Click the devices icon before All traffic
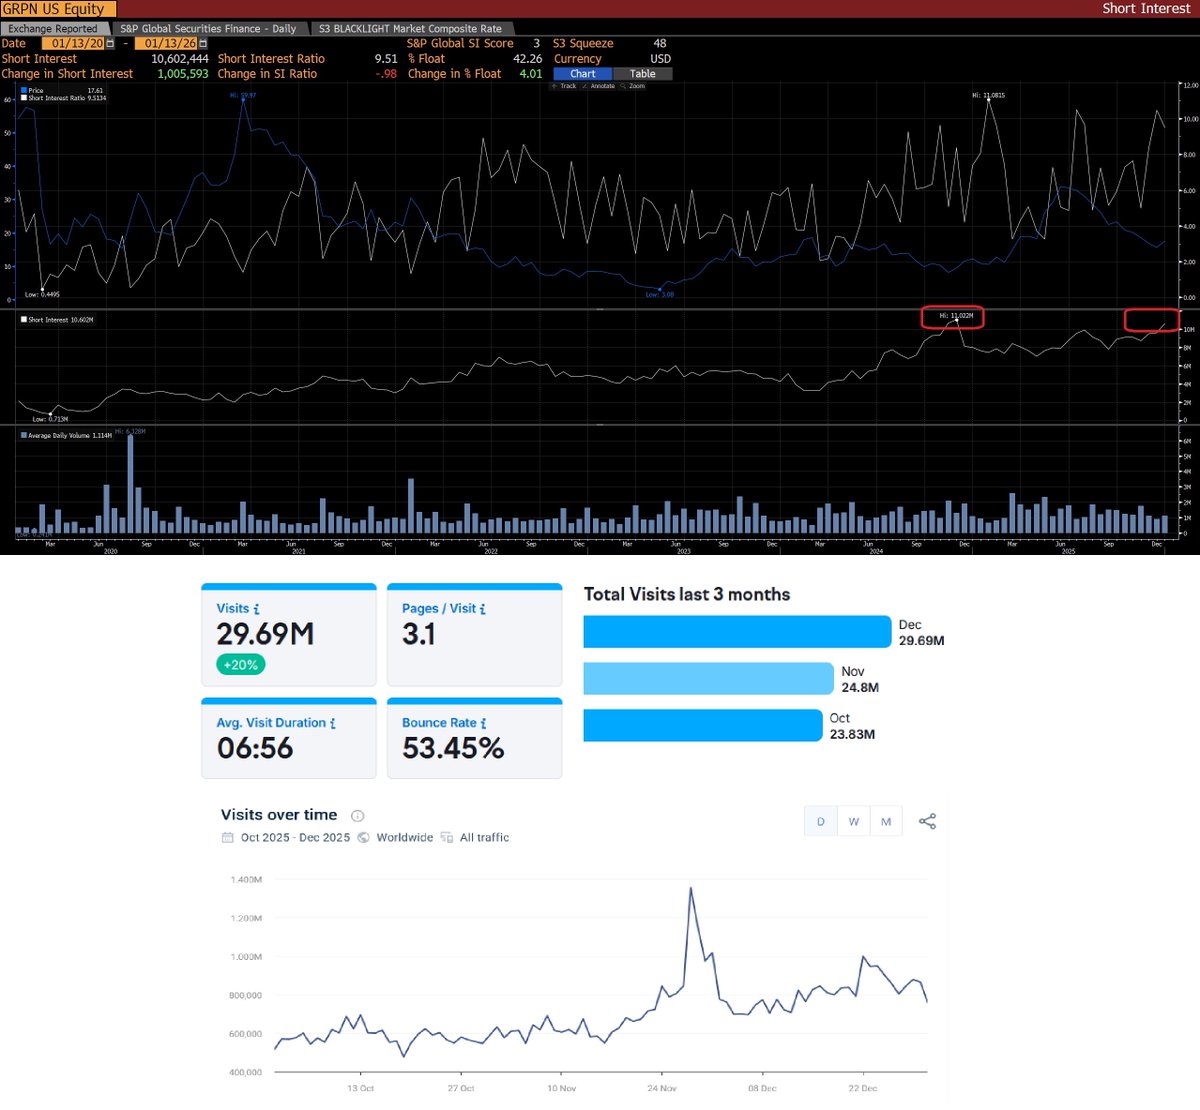The image size is (1200, 1110). 447,838
